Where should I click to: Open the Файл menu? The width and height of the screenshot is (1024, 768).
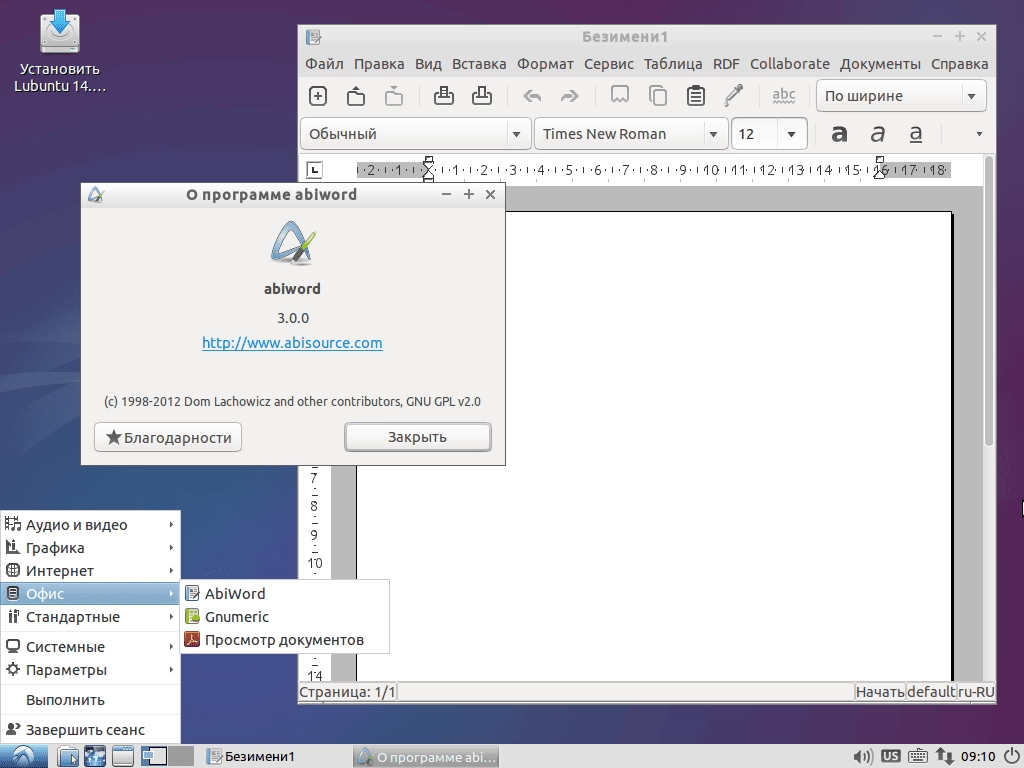coord(324,64)
